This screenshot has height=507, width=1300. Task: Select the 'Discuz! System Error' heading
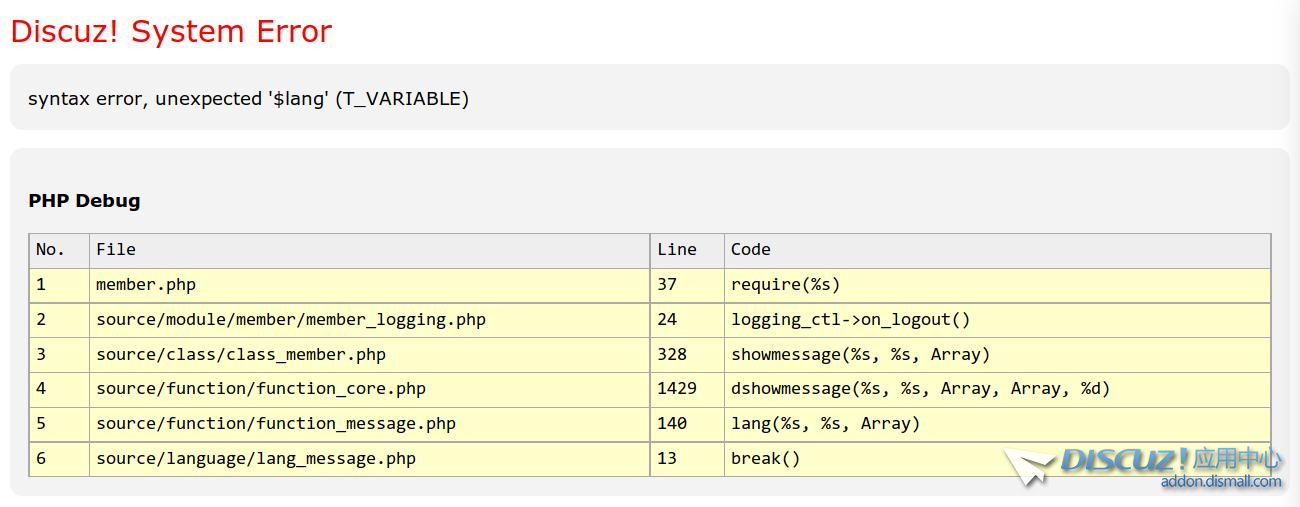pyautogui.click(x=171, y=32)
